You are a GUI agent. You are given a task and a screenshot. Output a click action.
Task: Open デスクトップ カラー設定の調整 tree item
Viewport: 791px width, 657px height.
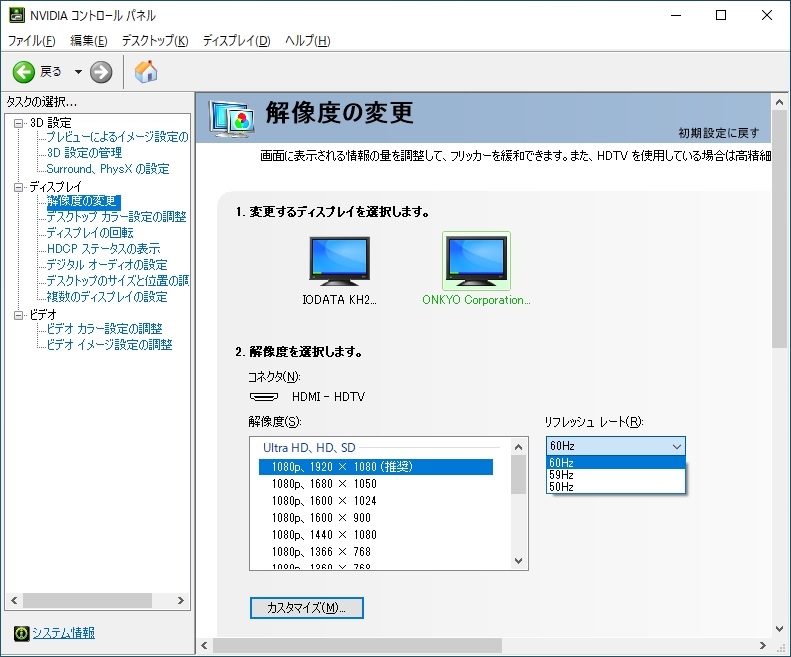(117, 217)
